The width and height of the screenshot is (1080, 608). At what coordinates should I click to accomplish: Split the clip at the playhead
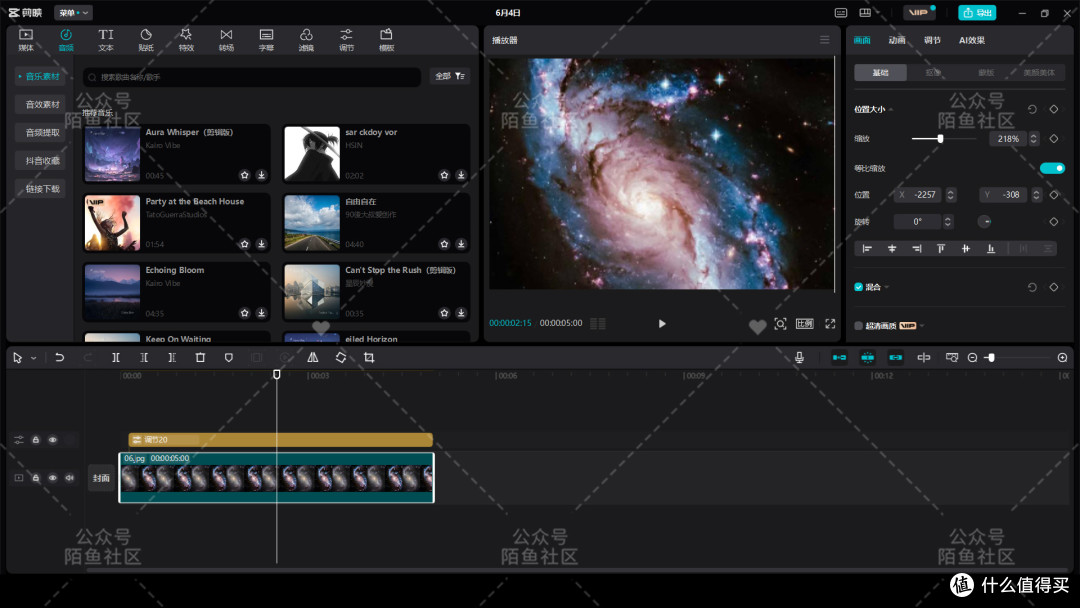[x=116, y=357]
